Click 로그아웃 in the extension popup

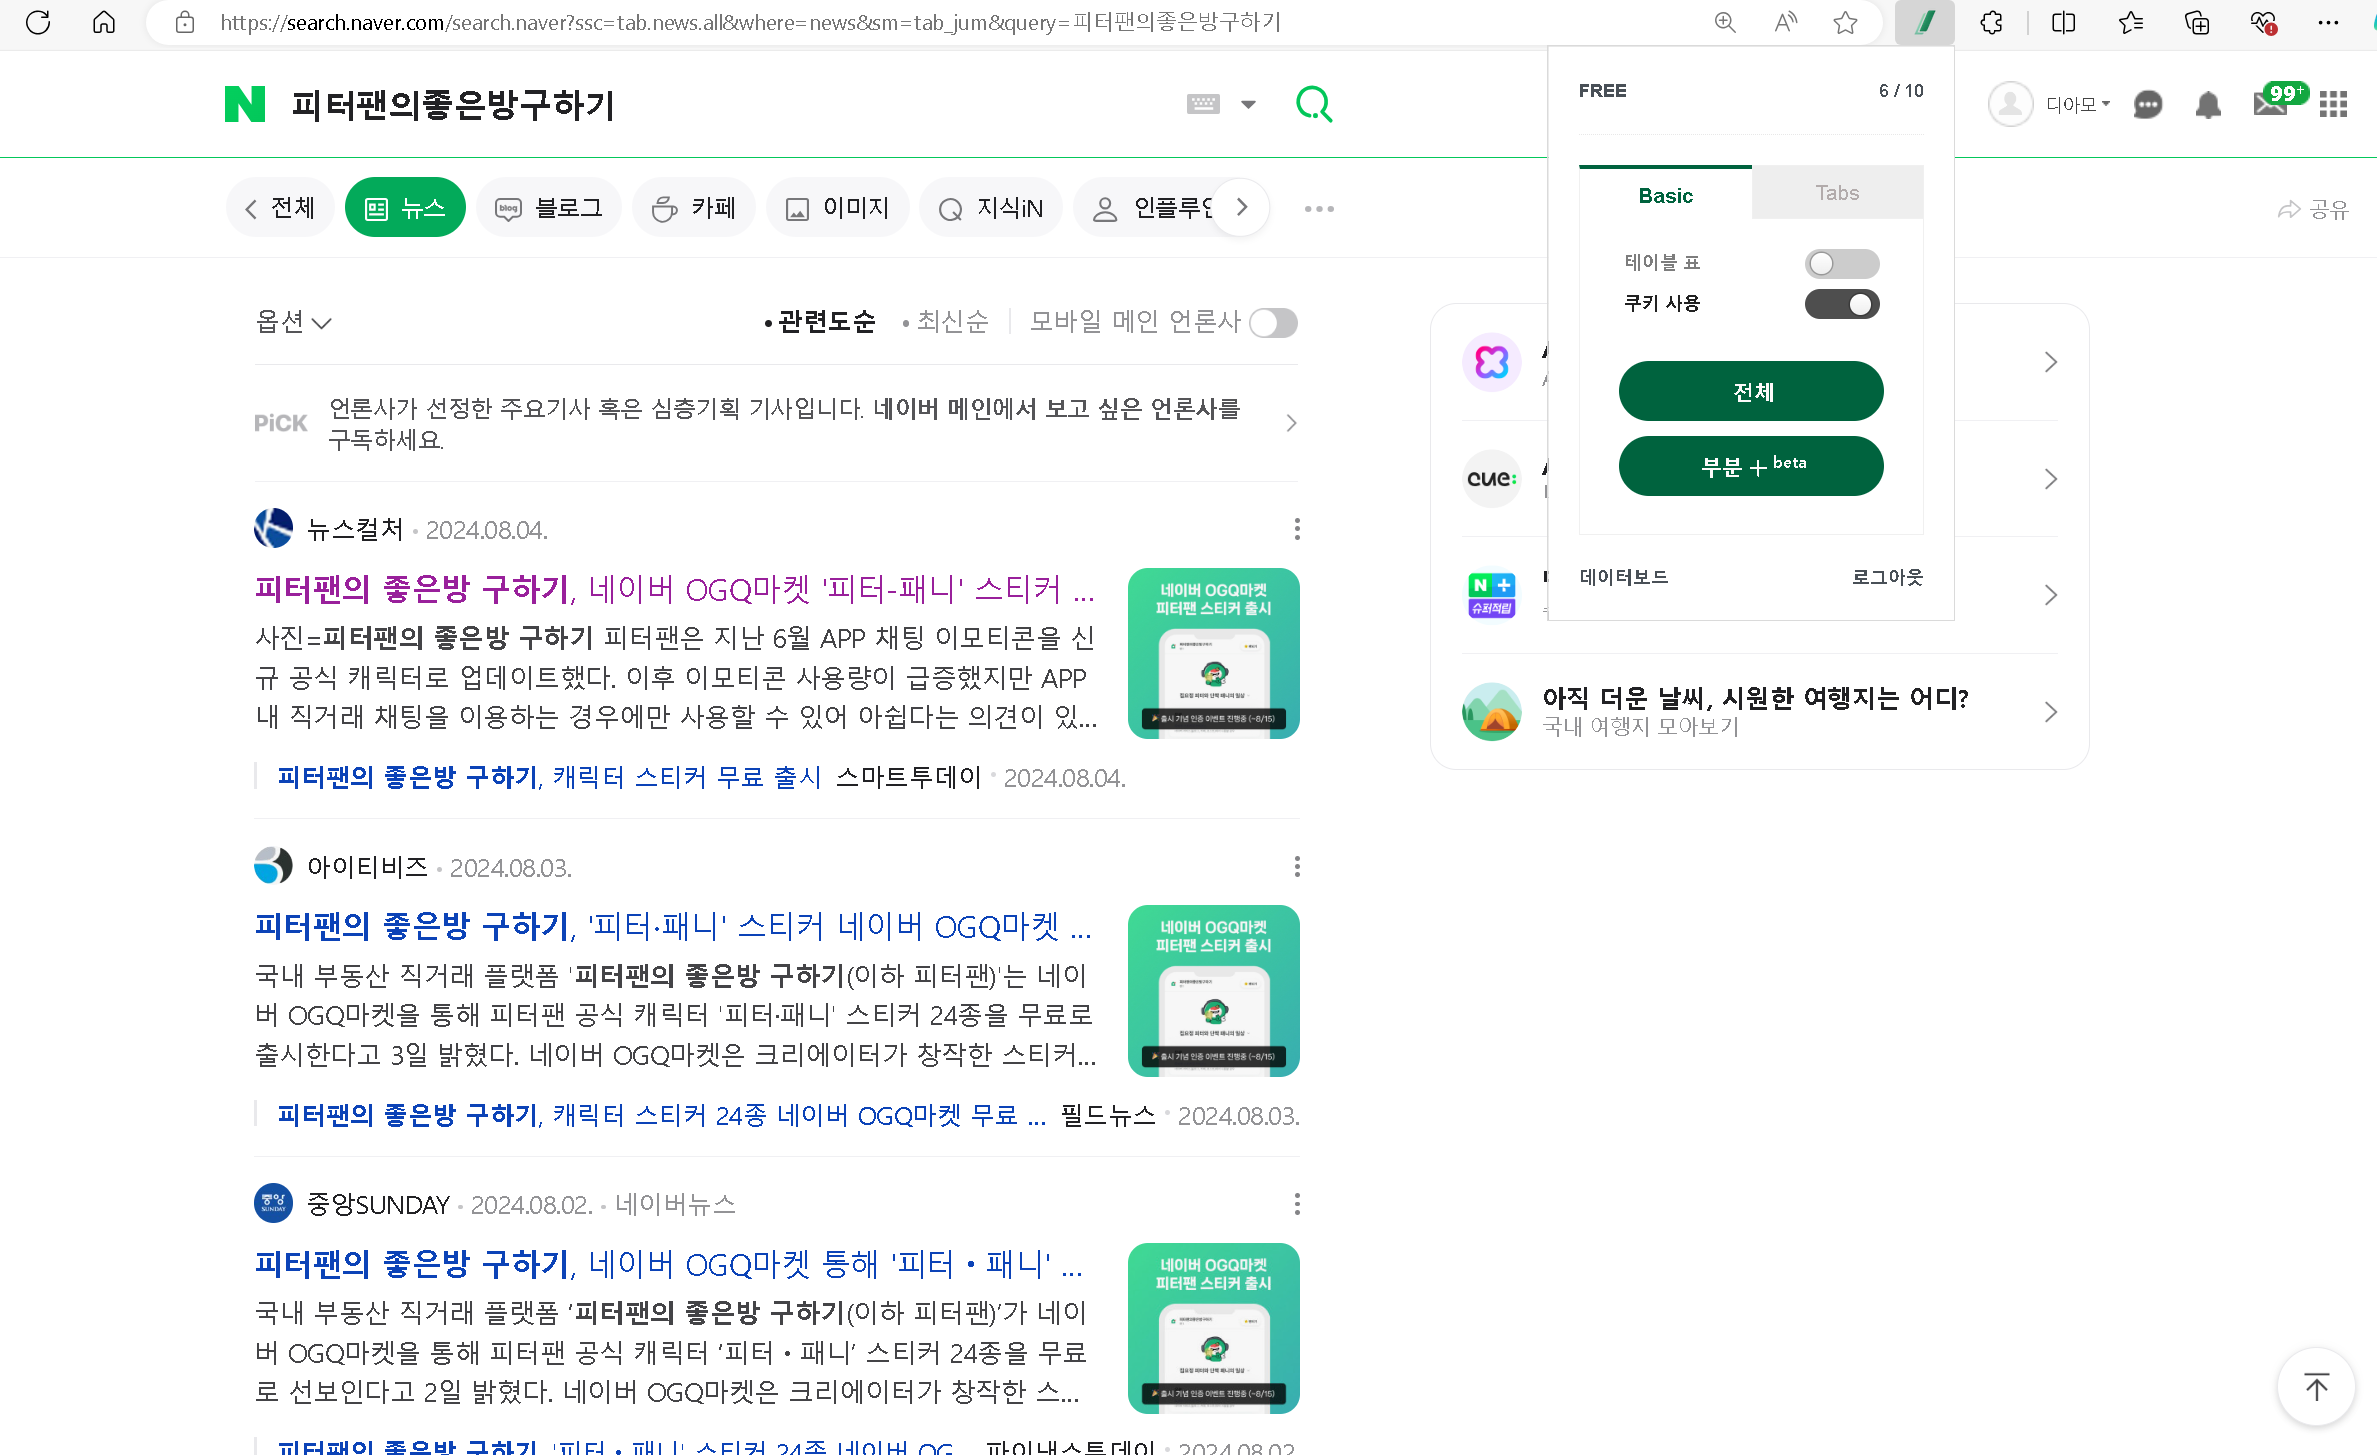[1887, 577]
